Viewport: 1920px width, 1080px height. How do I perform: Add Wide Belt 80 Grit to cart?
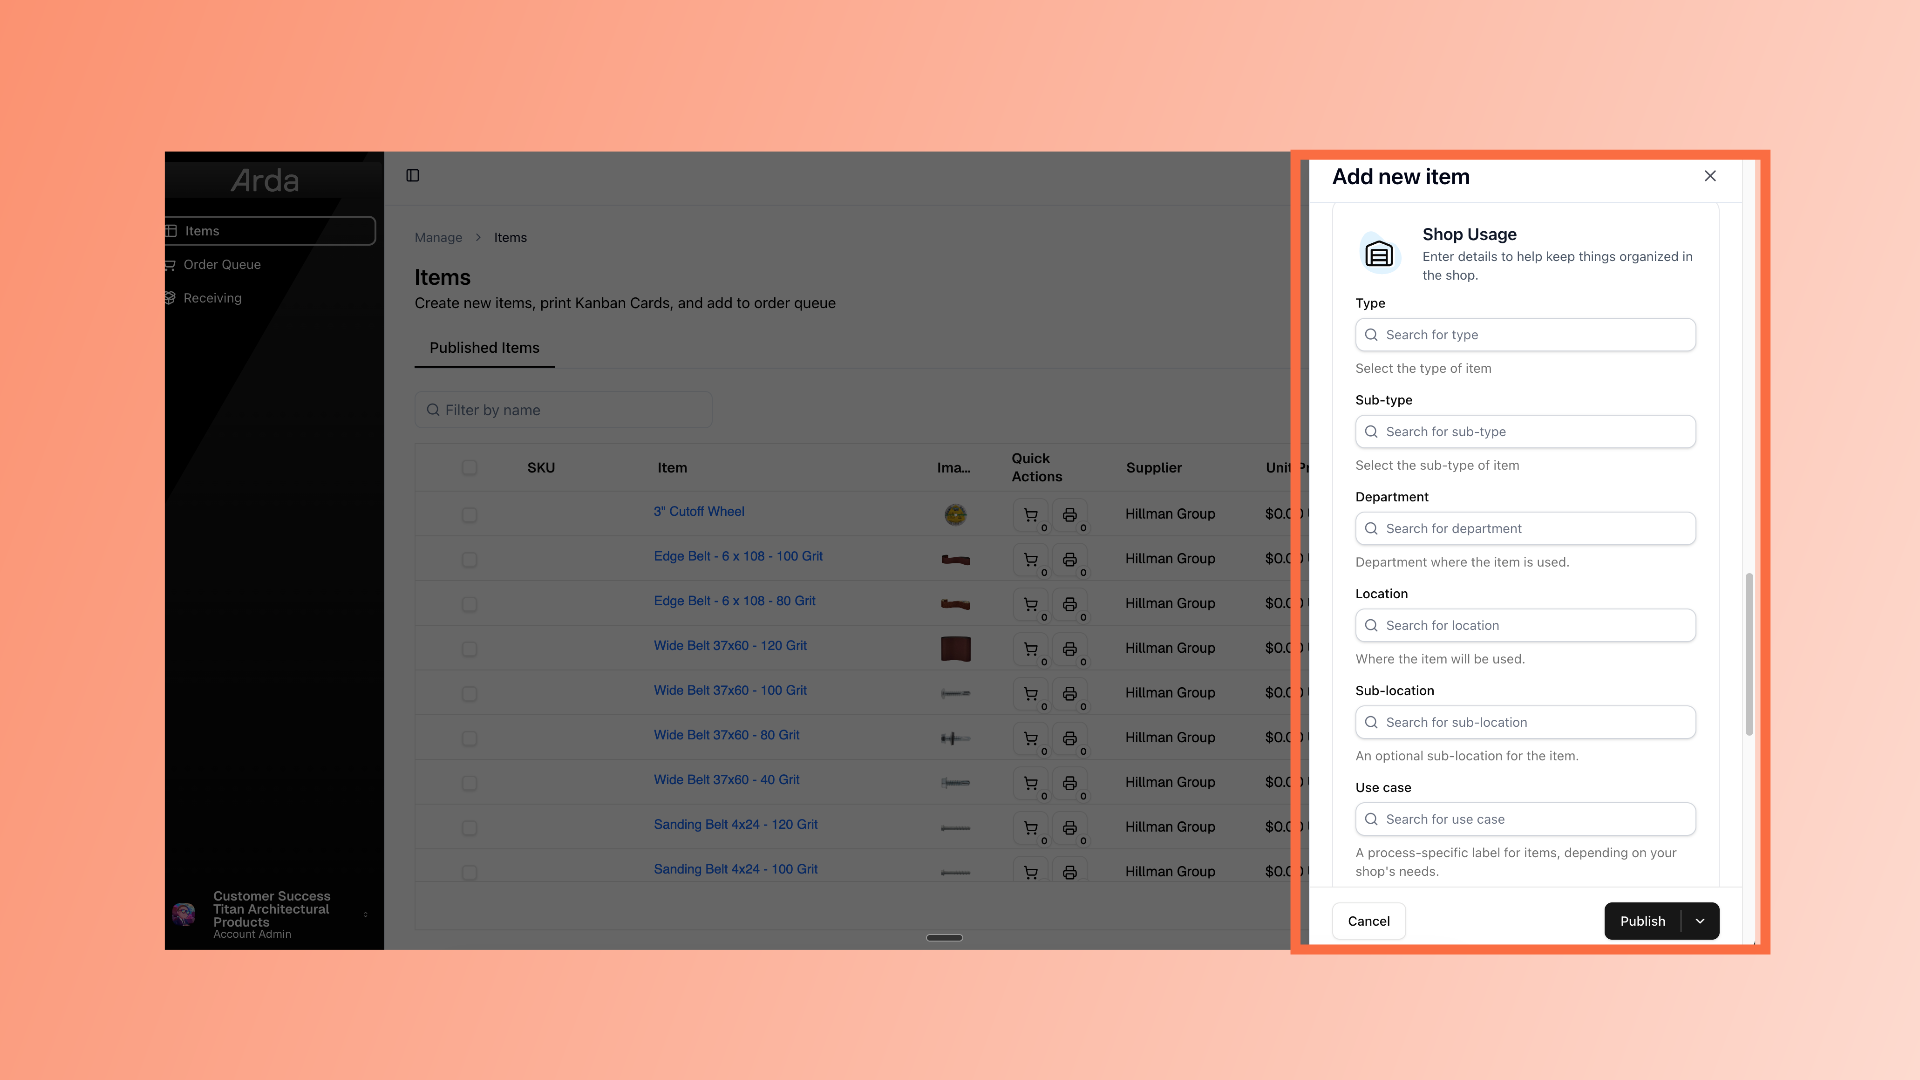tap(1031, 739)
